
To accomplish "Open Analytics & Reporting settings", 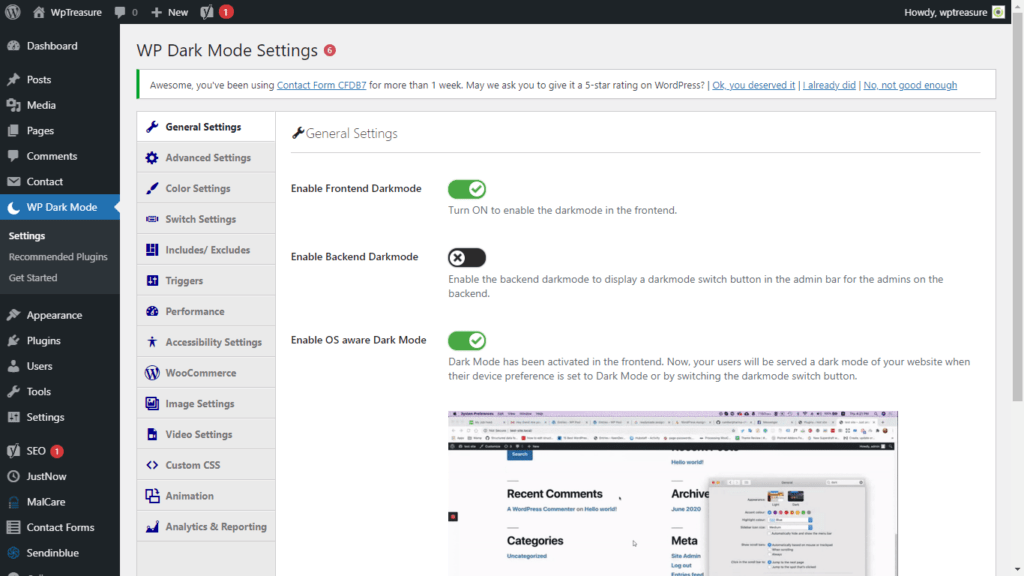I will tap(206, 526).
